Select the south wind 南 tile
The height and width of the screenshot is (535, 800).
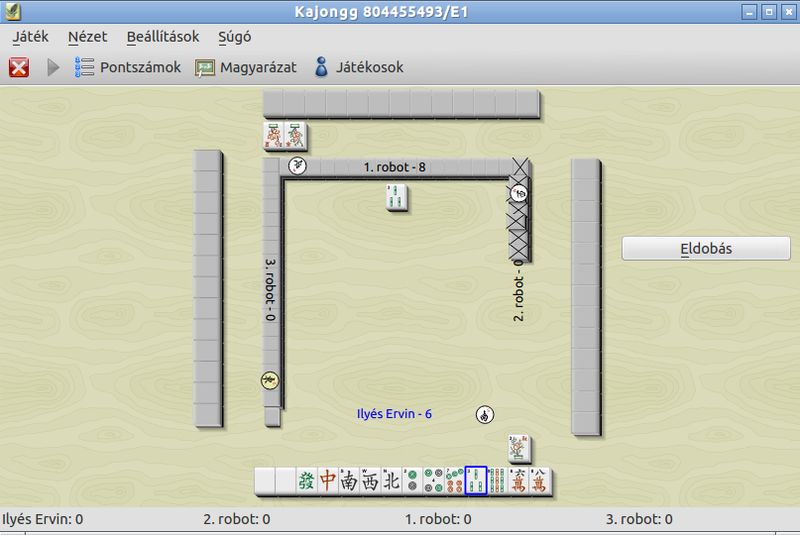(x=348, y=480)
